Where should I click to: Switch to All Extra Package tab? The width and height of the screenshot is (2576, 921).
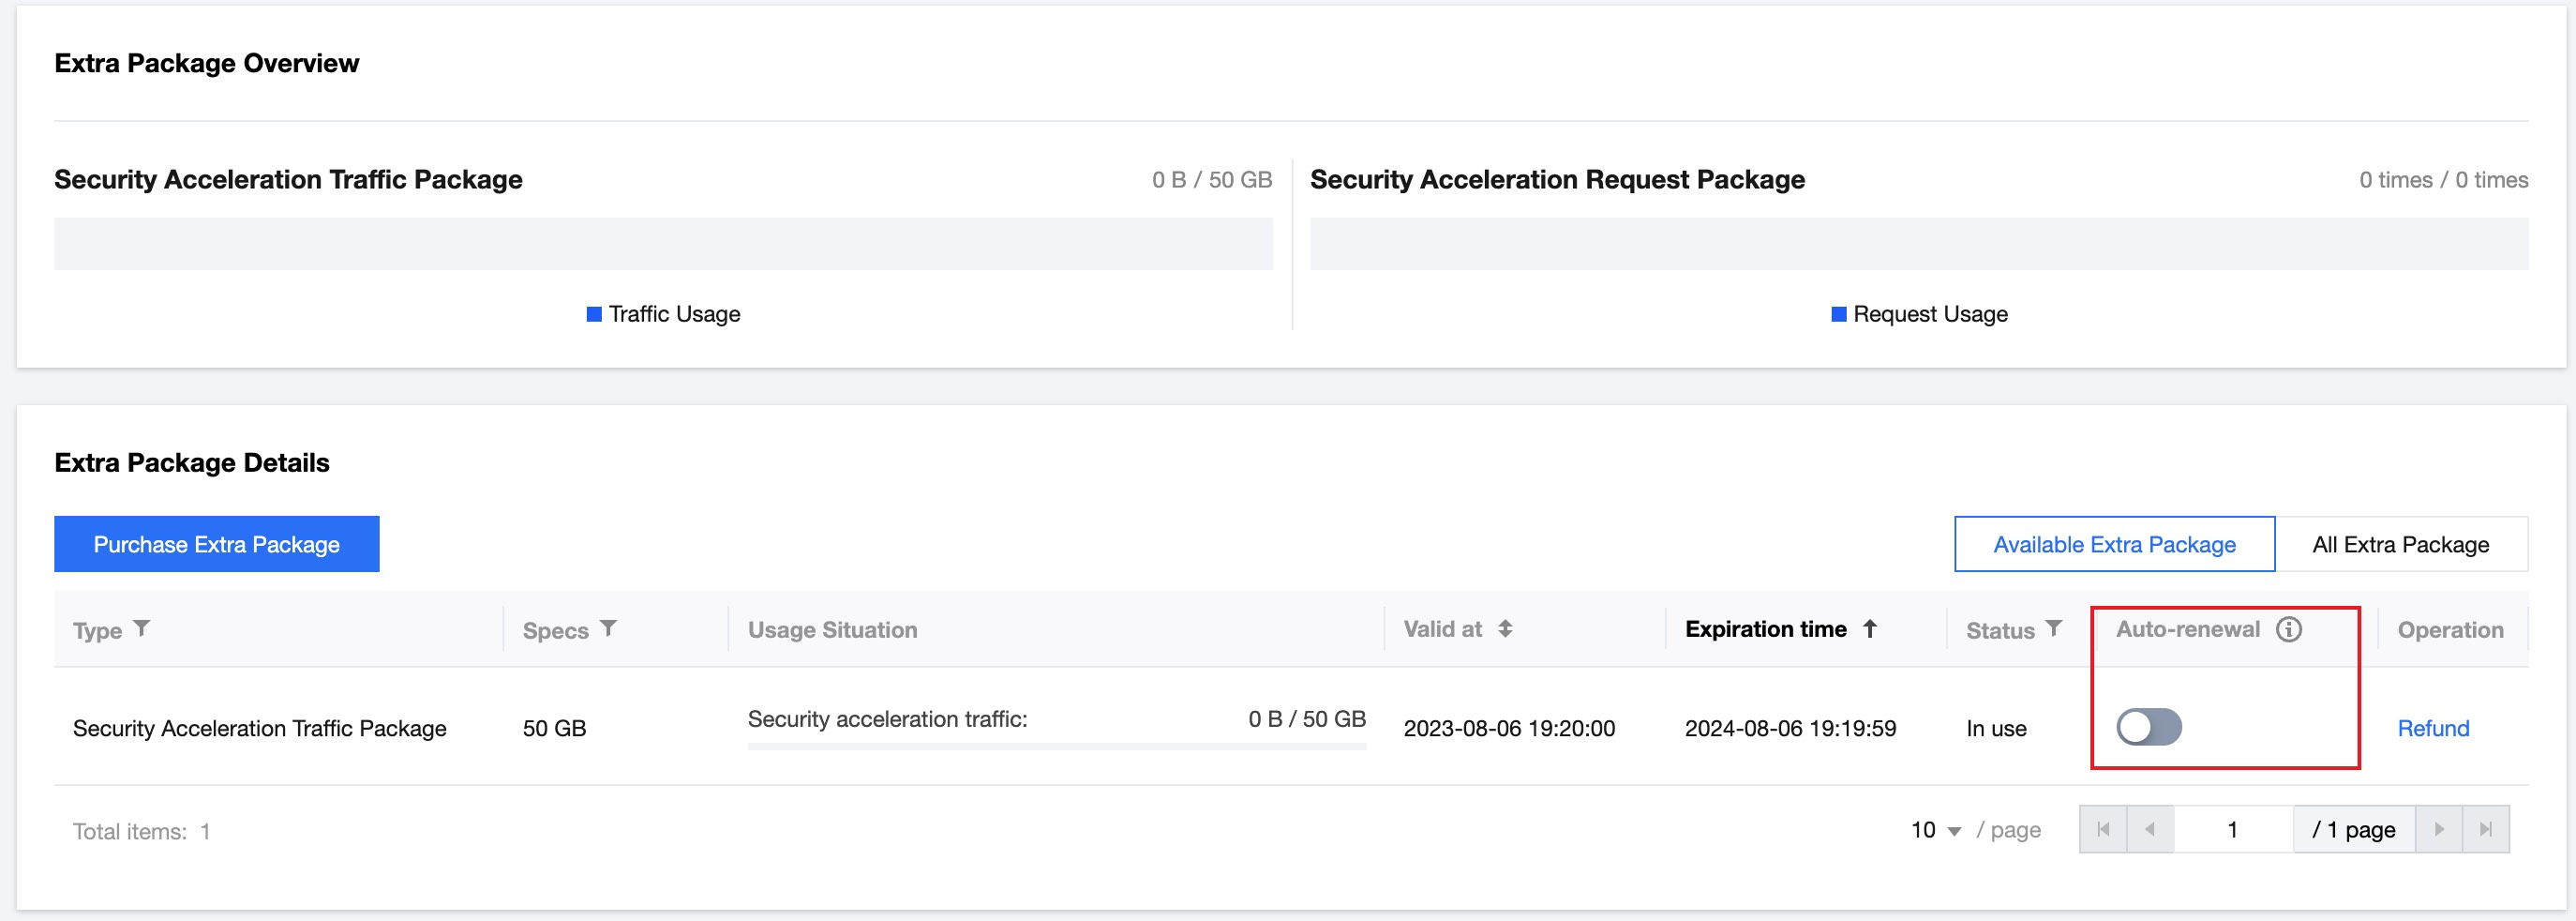[2400, 544]
